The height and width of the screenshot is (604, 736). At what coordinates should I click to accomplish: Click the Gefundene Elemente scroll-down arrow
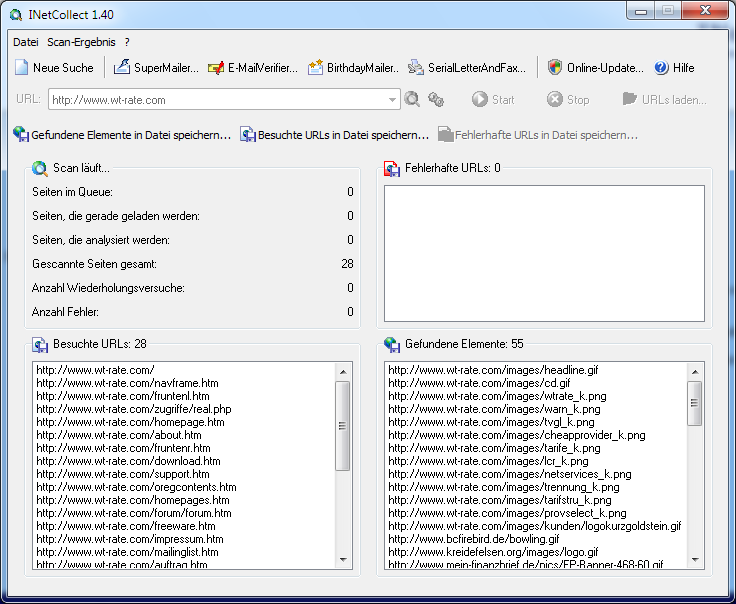point(695,559)
